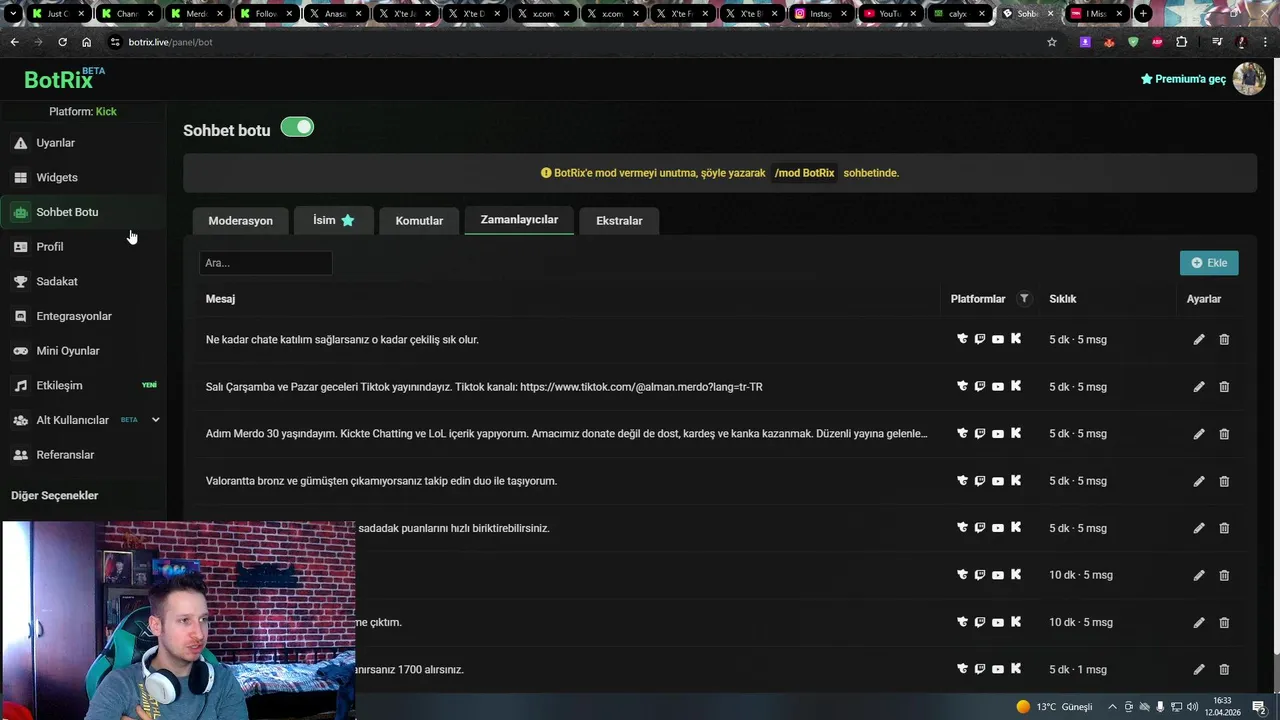Switch to the Moderasyon tab
Screen dimensions: 1280x720
[x=240, y=220]
